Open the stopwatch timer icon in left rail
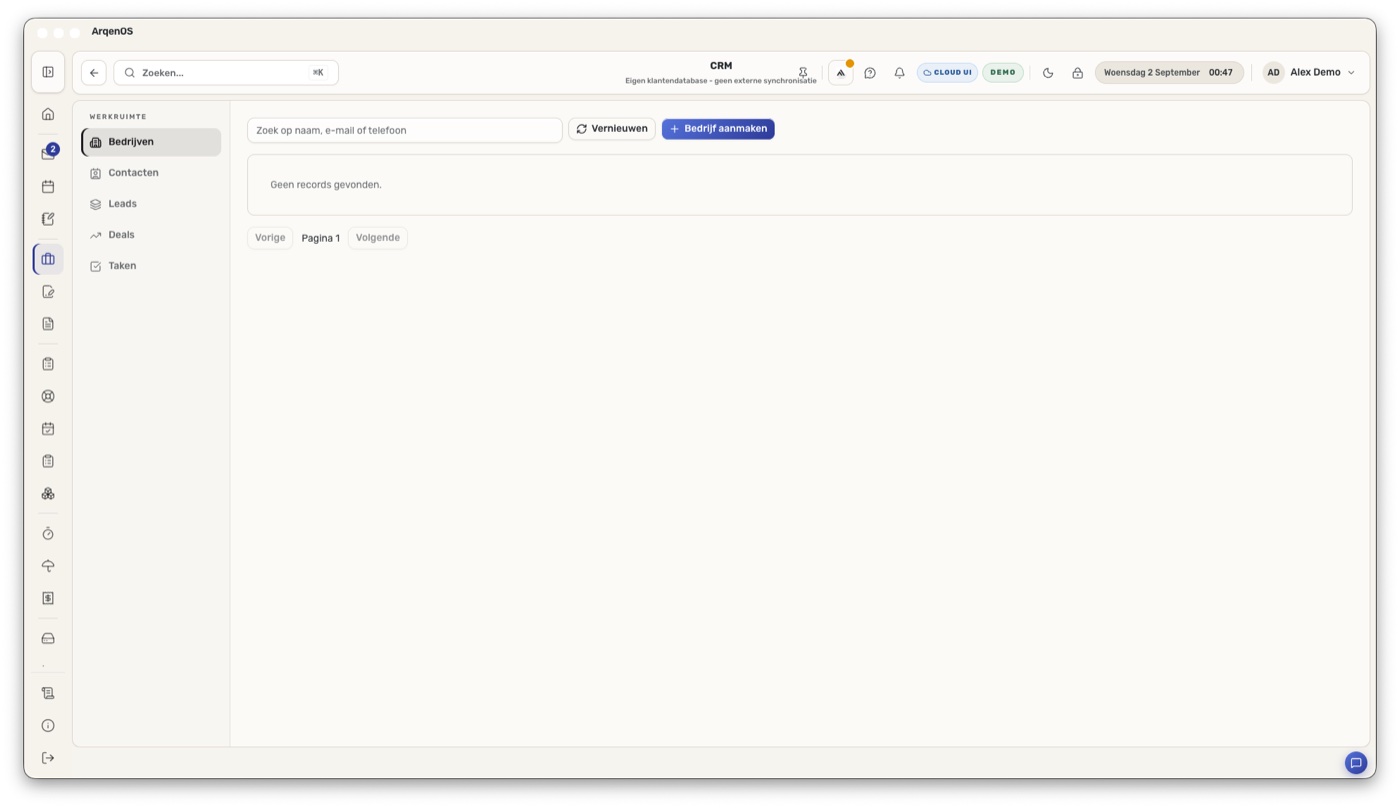The width and height of the screenshot is (1400, 808). pos(48,534)
